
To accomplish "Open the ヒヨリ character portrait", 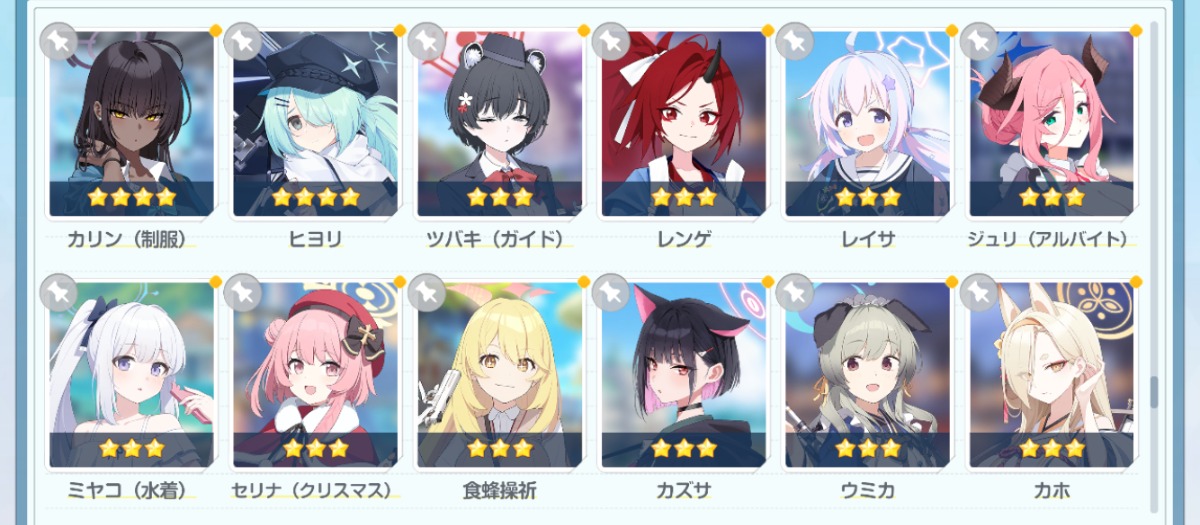I will coord(316,124).
